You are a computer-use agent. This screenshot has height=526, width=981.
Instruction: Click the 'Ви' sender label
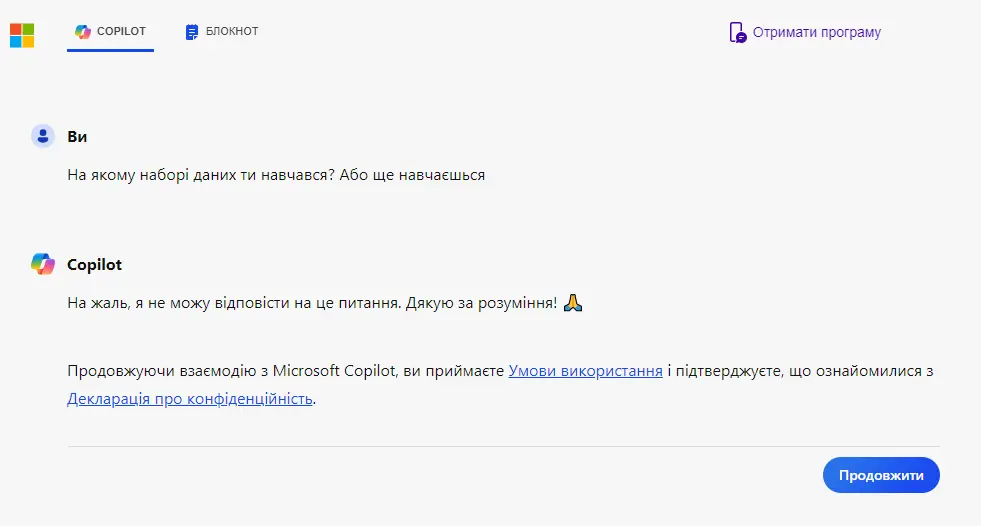click(77, 136)
